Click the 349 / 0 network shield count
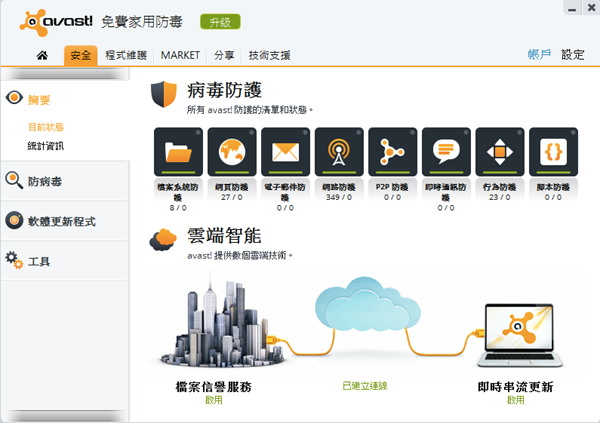 339,197
